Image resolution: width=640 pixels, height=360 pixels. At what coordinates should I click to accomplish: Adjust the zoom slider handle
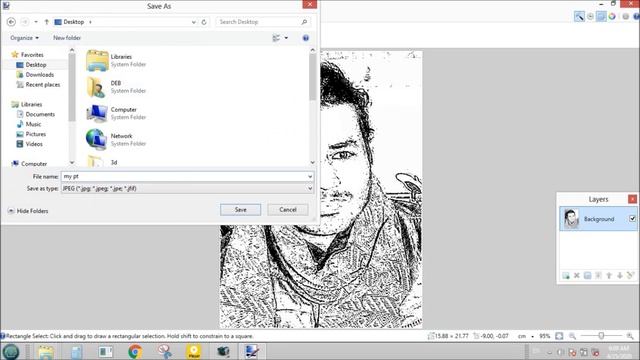(x=601, y=336)
